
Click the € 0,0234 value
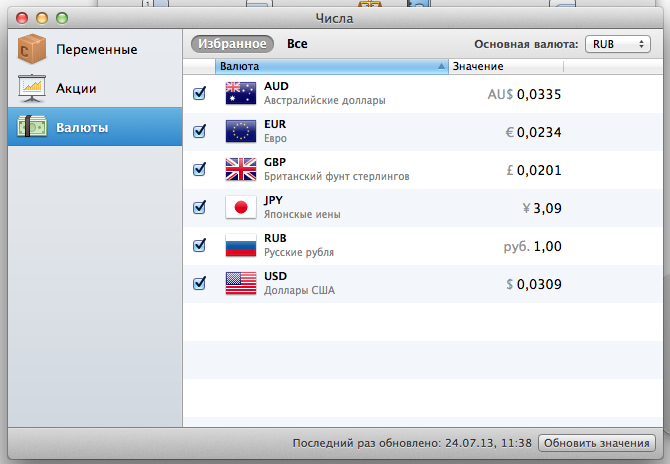pos(533,132)
